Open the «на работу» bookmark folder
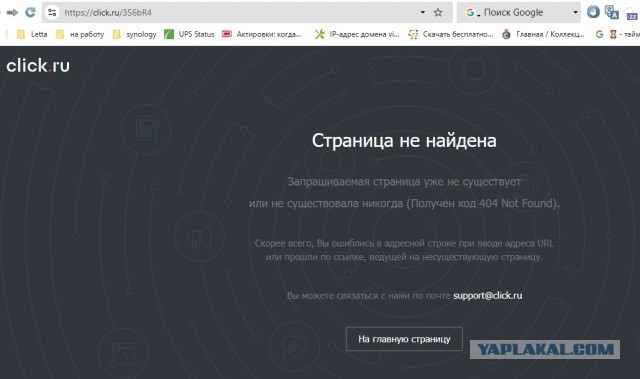This screenshot has height=379, width=640. pos(80,34)
